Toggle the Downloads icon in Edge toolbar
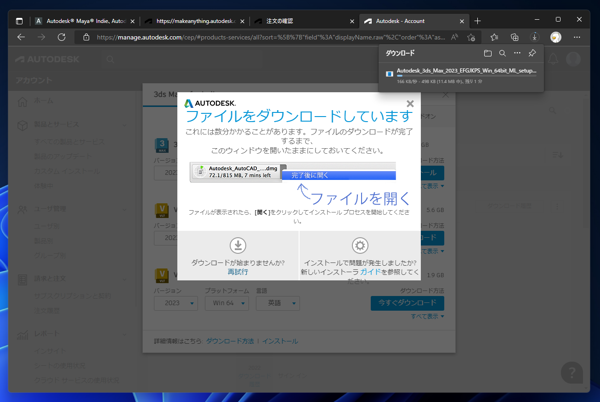Screen dimensions: 600x402 [535, 37]
